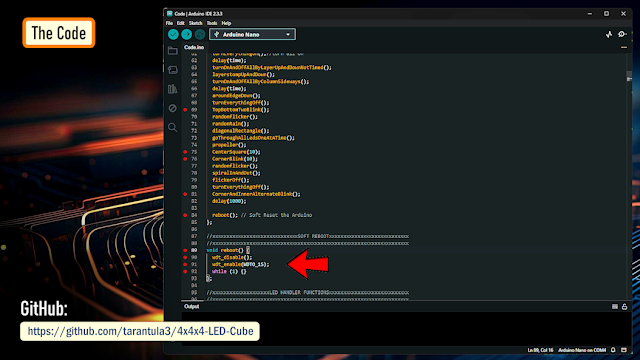Click the Arduino IDE app icon in title bar

[x=170, y=13]
